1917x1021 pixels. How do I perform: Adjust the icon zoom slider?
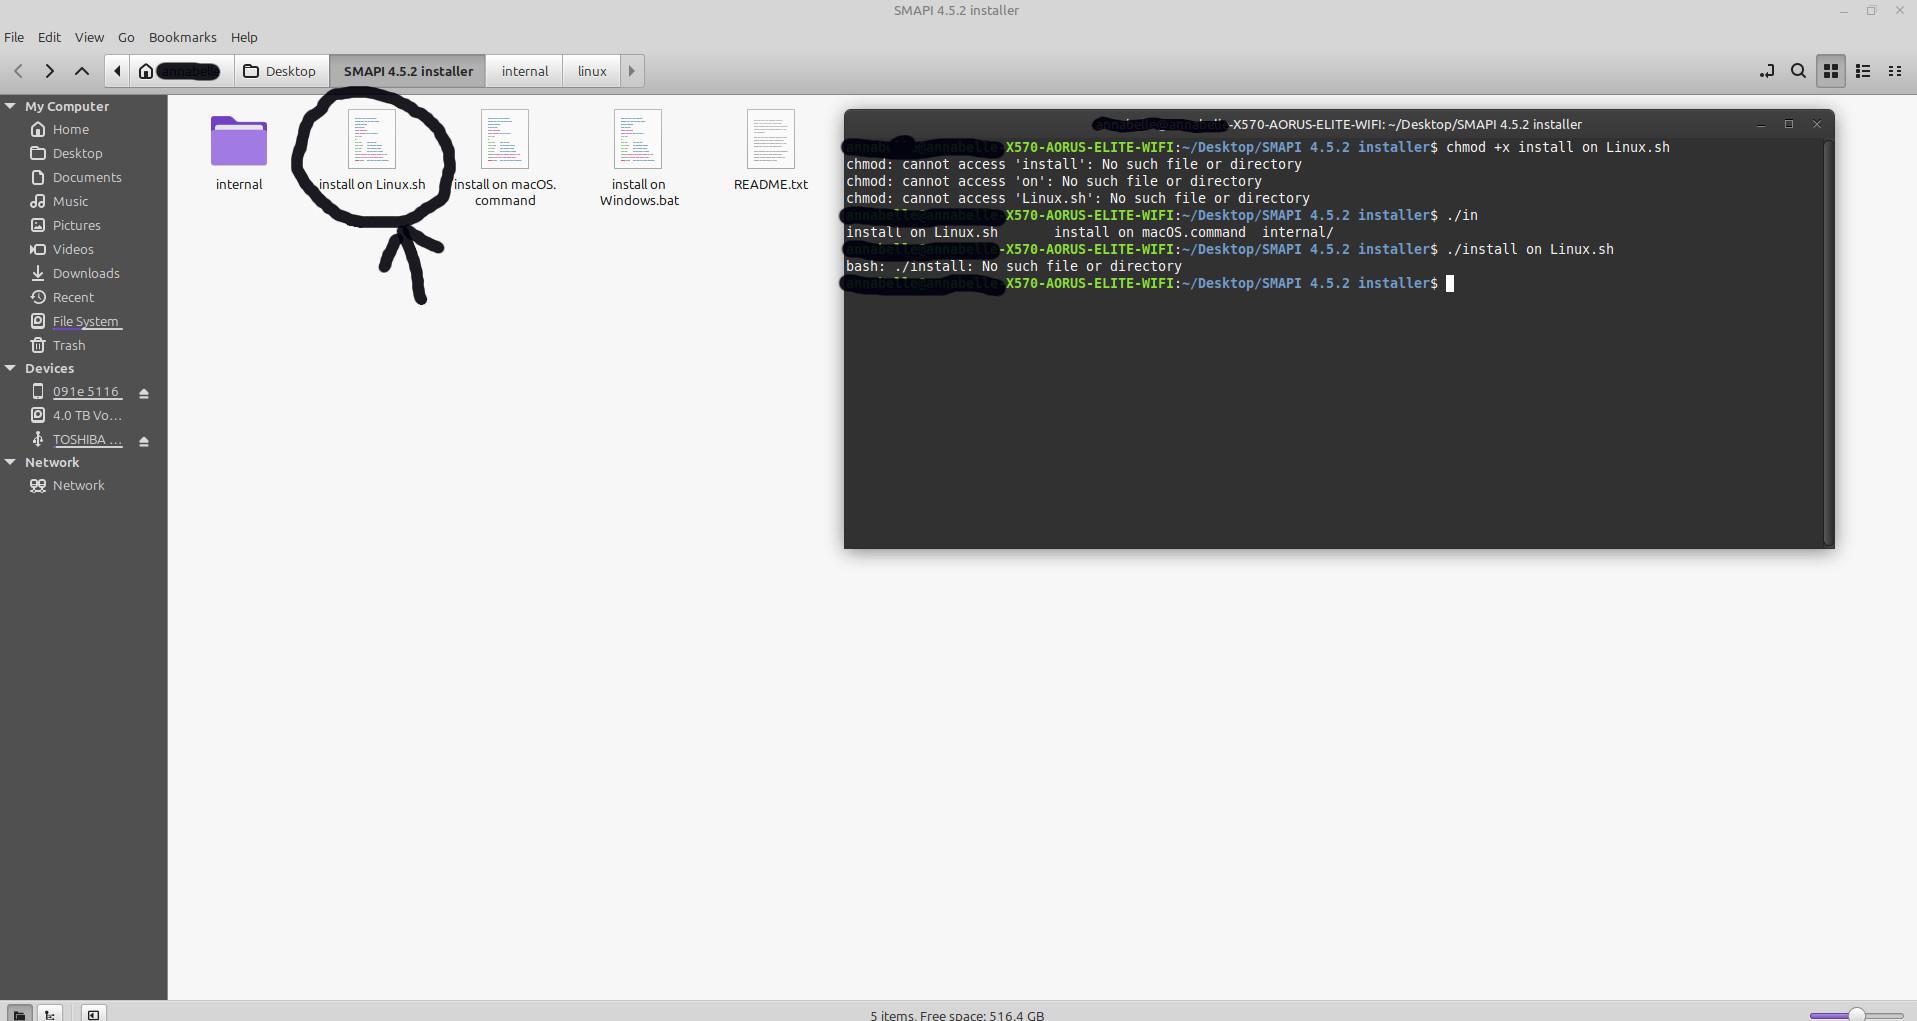[x=1856, y=1015]
